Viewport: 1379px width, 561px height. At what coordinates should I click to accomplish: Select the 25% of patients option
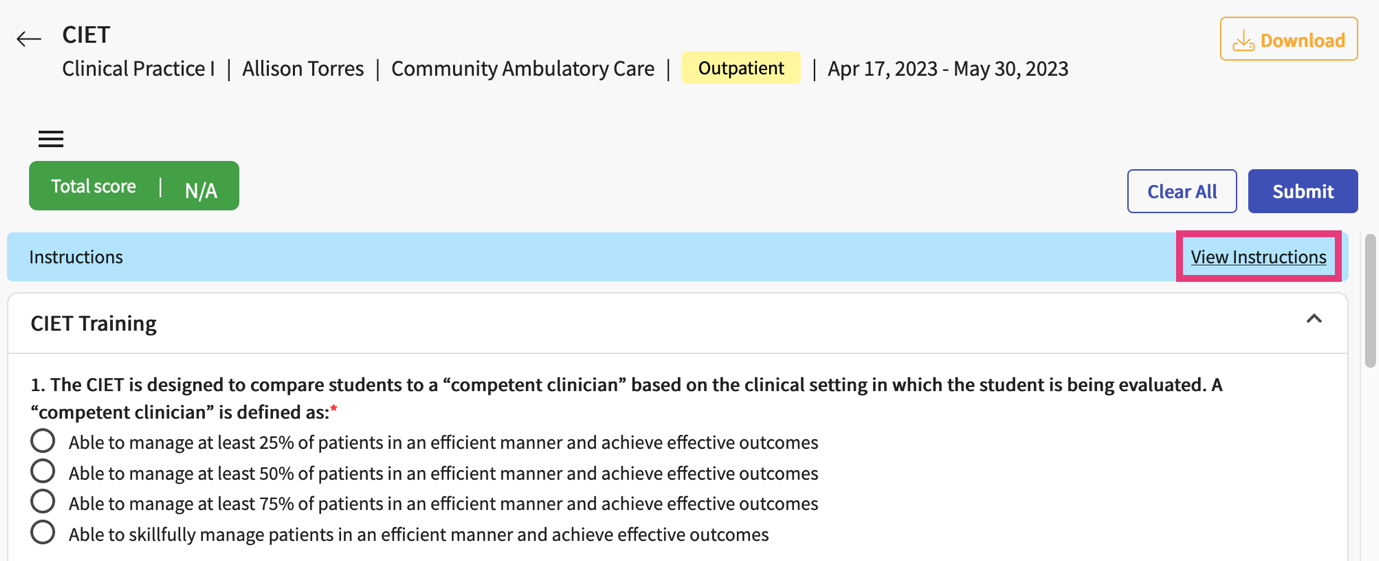coord(43,441)
